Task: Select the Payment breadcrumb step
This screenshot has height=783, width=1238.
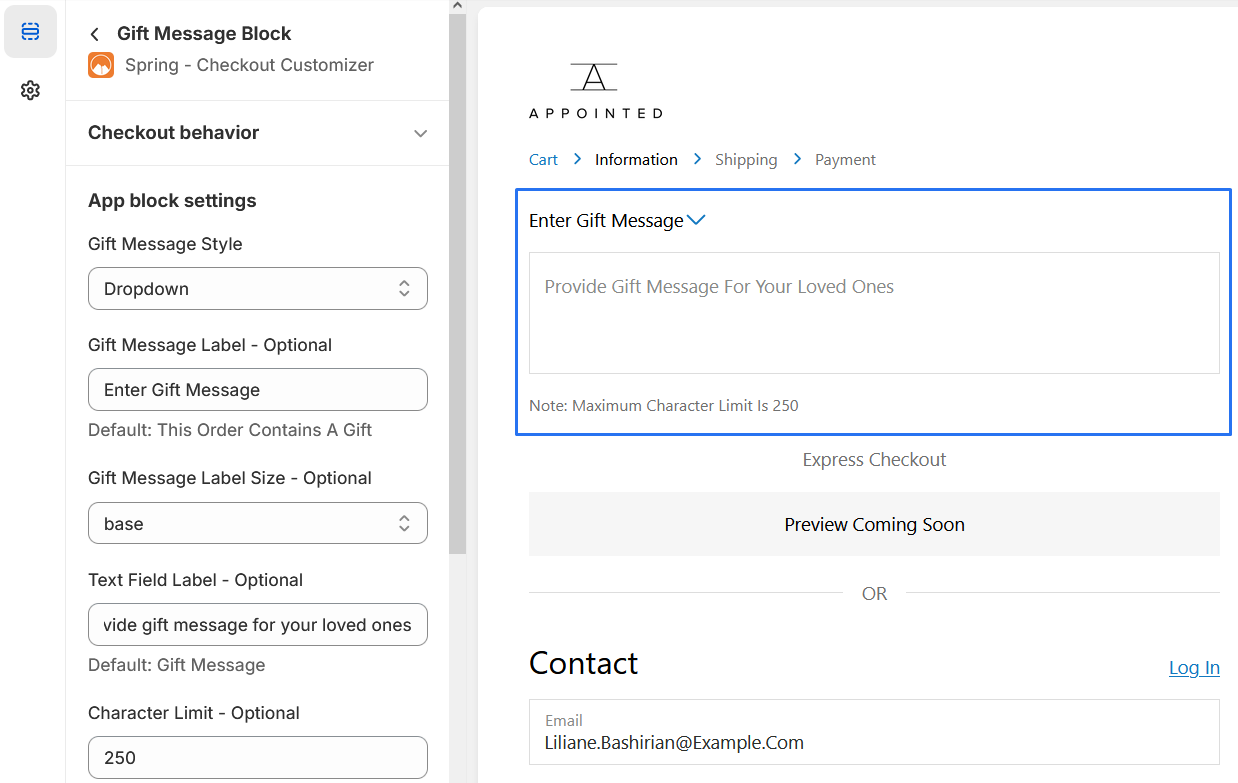Action: (x=845, y=160)
